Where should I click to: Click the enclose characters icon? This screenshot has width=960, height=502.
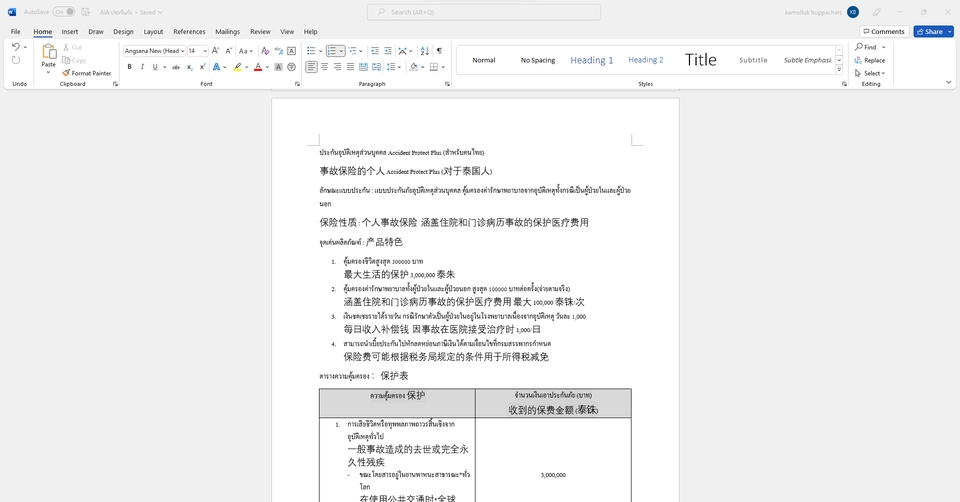coord(291,67)
